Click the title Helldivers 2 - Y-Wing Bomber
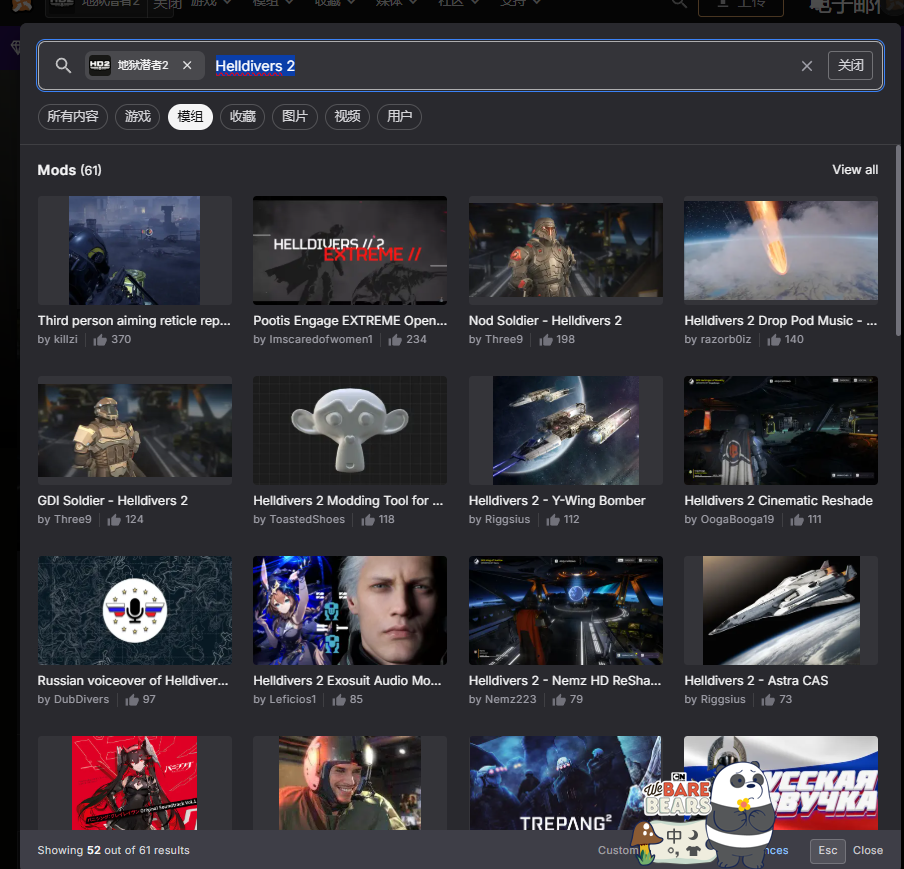The width and height of the screenshot is (904, 869). [557, 501]
